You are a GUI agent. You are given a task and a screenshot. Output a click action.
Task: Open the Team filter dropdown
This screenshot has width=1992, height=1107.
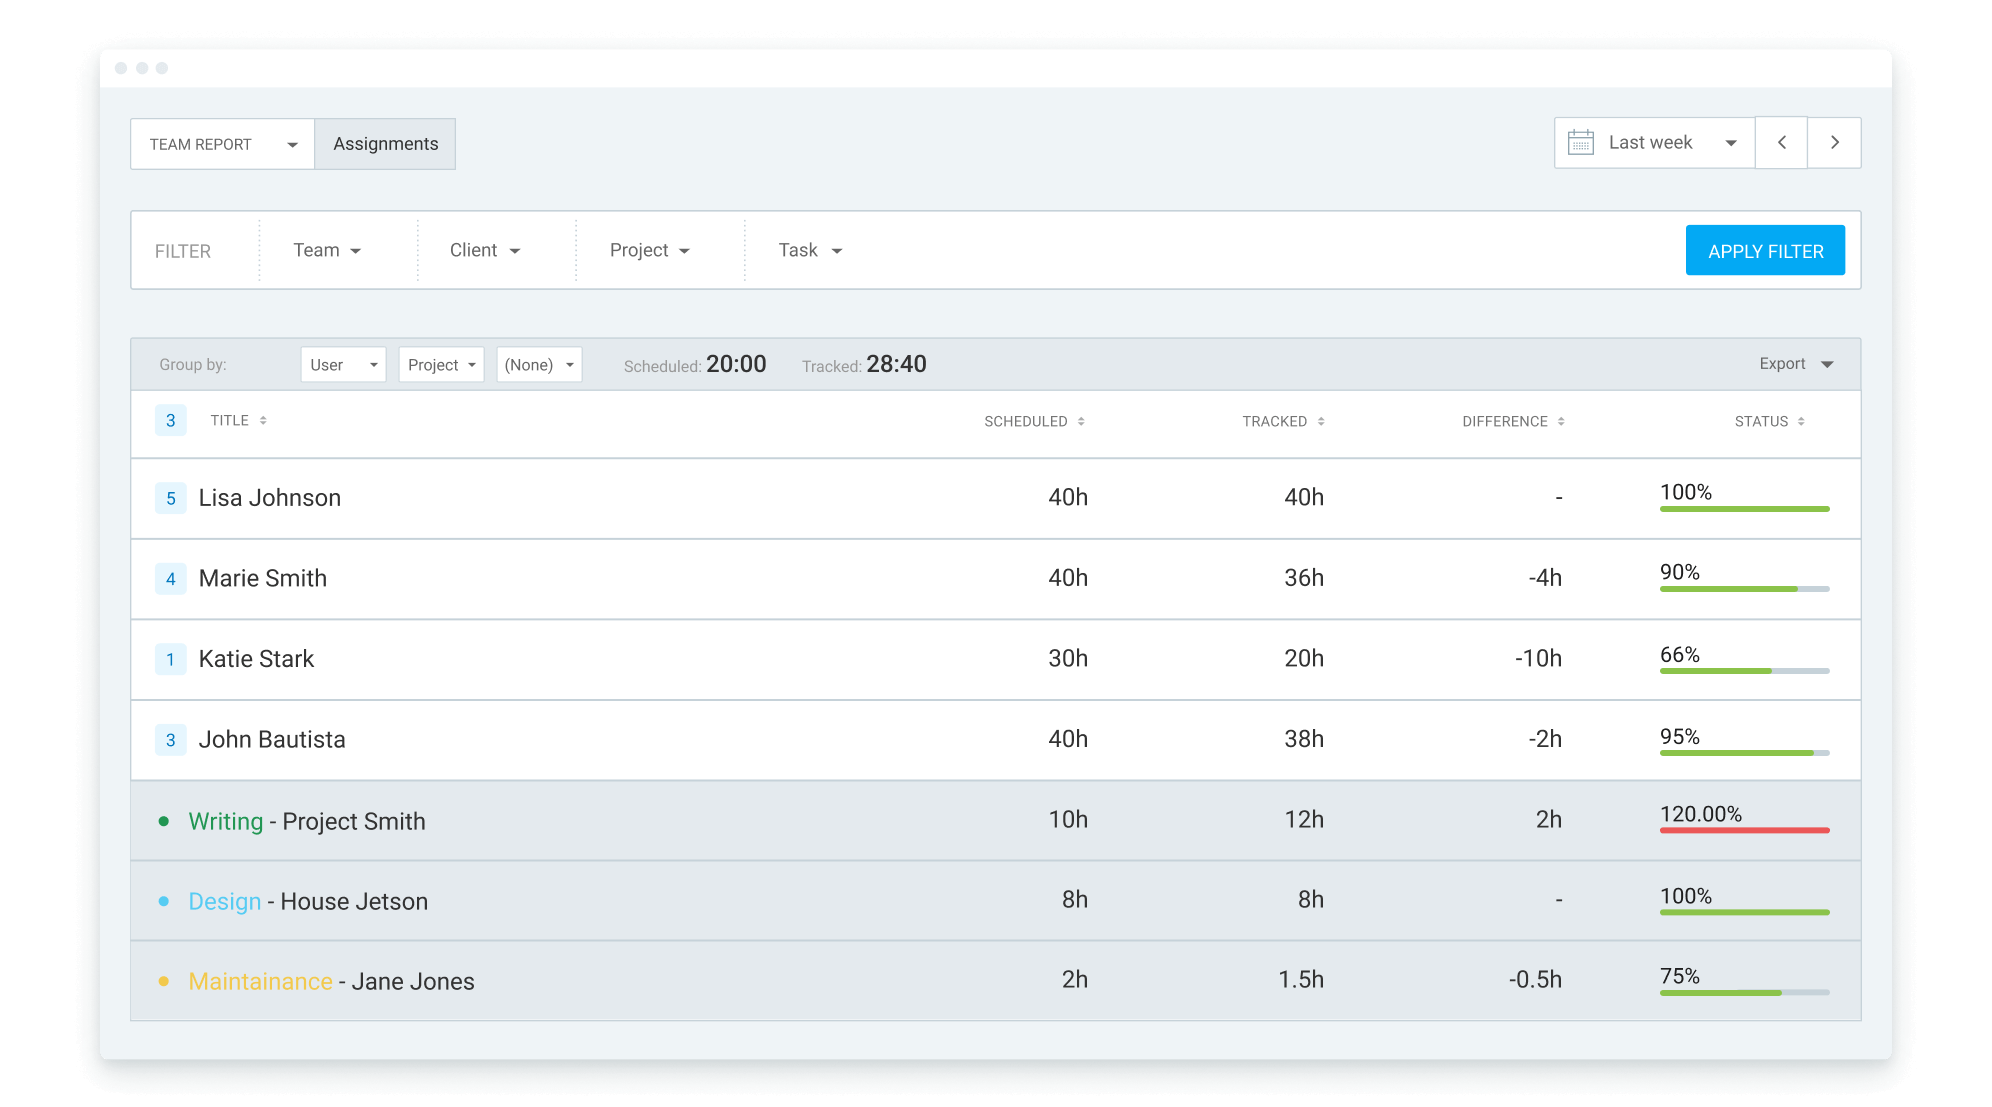[327, 250]
